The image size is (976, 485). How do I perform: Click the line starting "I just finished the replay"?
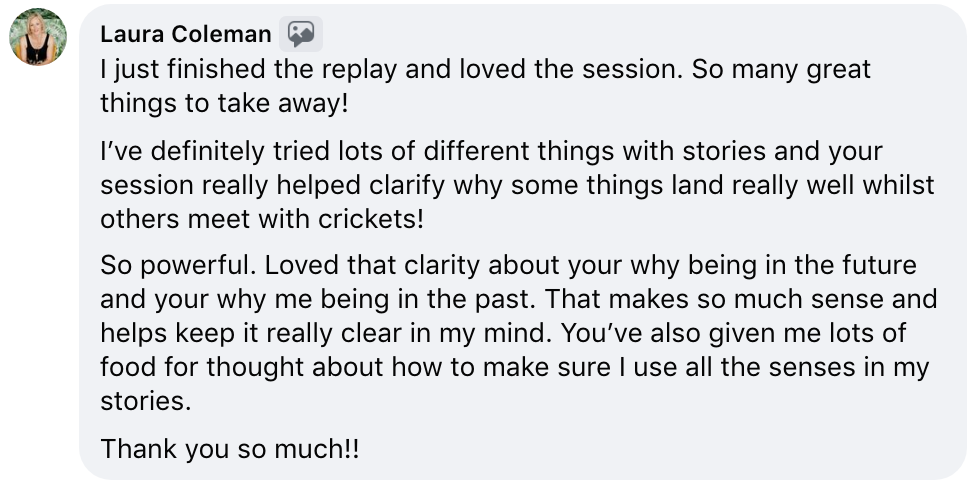coord(486,70)
